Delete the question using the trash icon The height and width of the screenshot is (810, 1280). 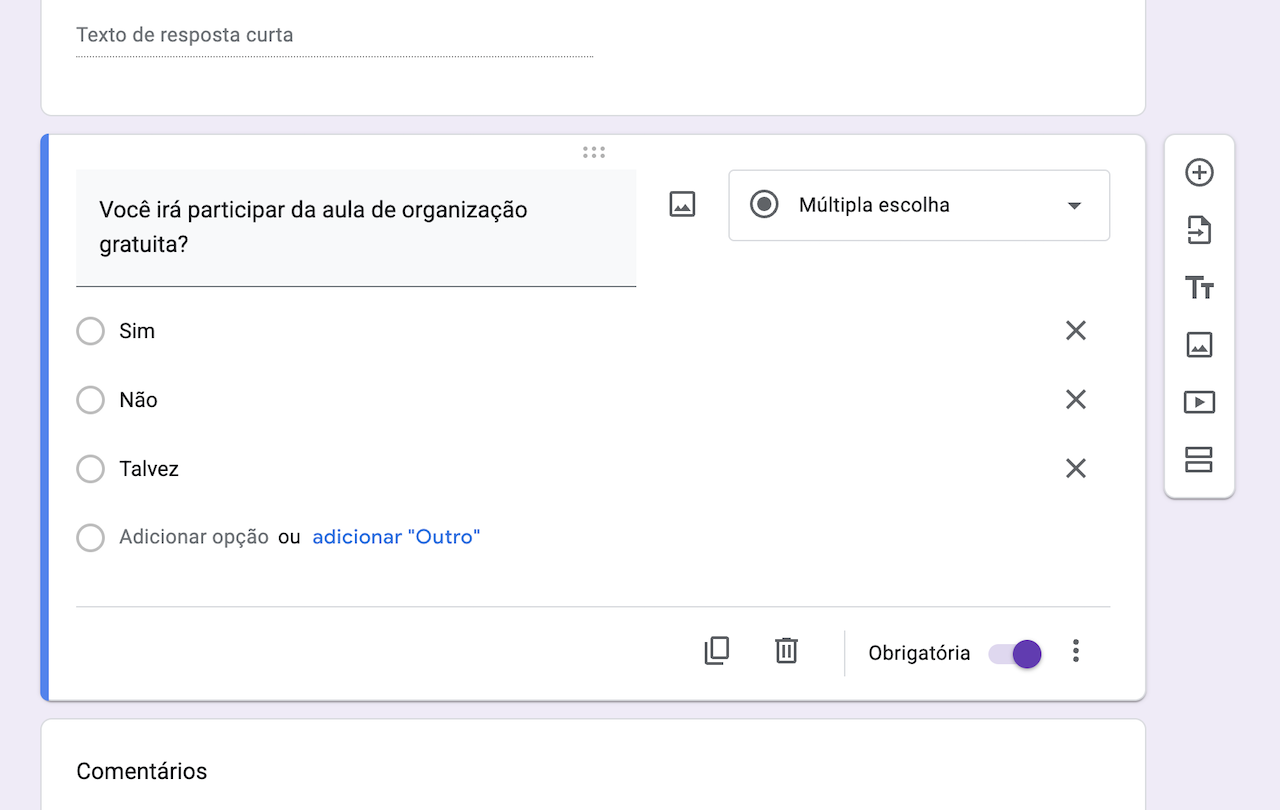coord(786,651)
